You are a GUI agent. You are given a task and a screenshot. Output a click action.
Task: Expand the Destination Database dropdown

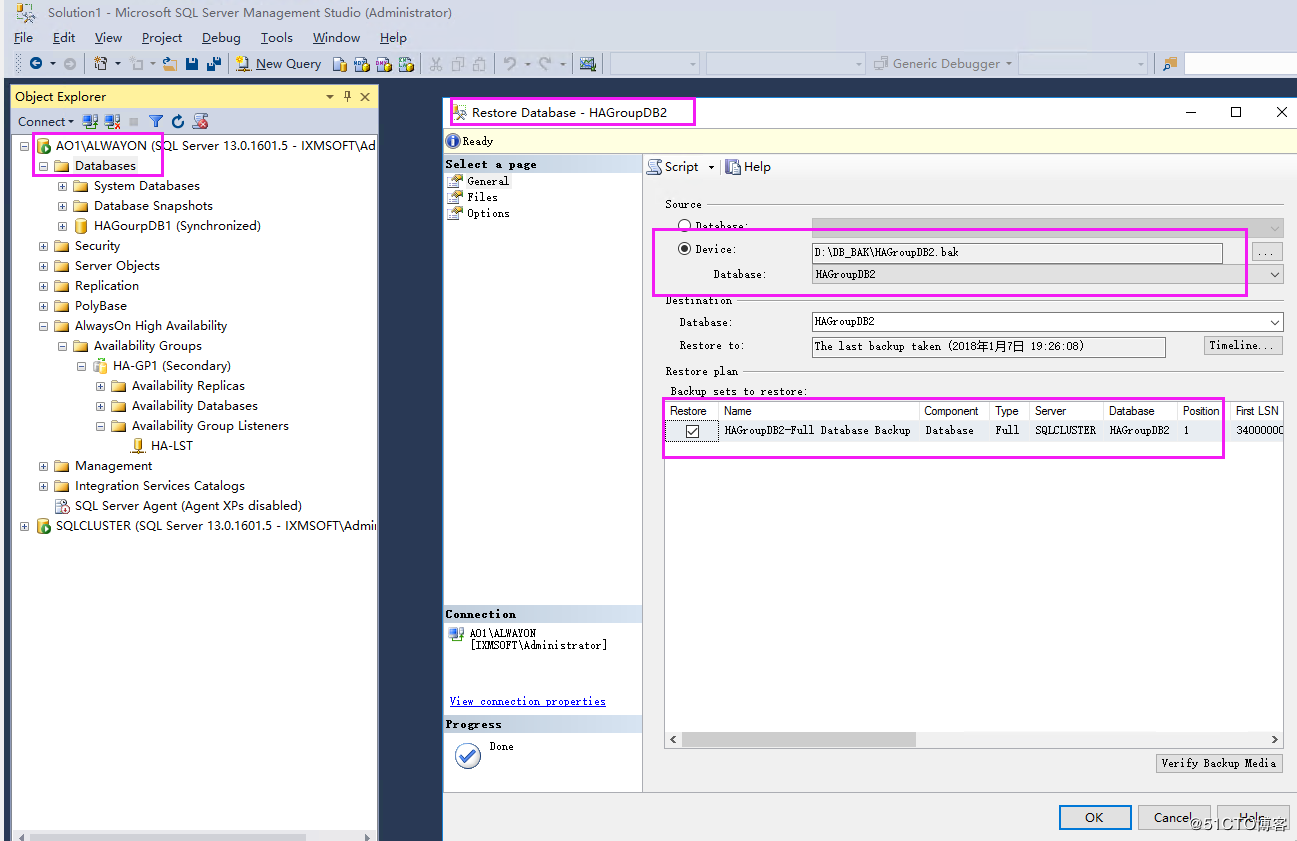(x=1274, y=321)
